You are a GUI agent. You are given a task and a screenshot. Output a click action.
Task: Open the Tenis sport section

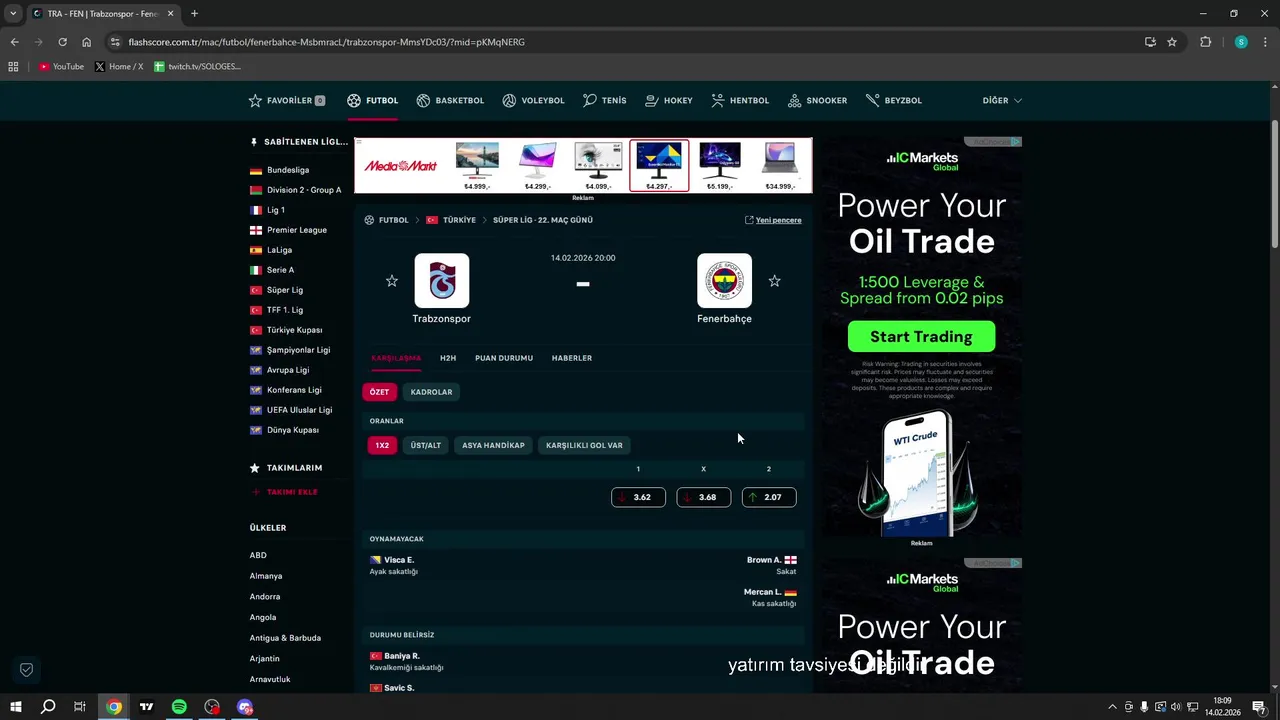pyautogui.click(x=605, y=101)
